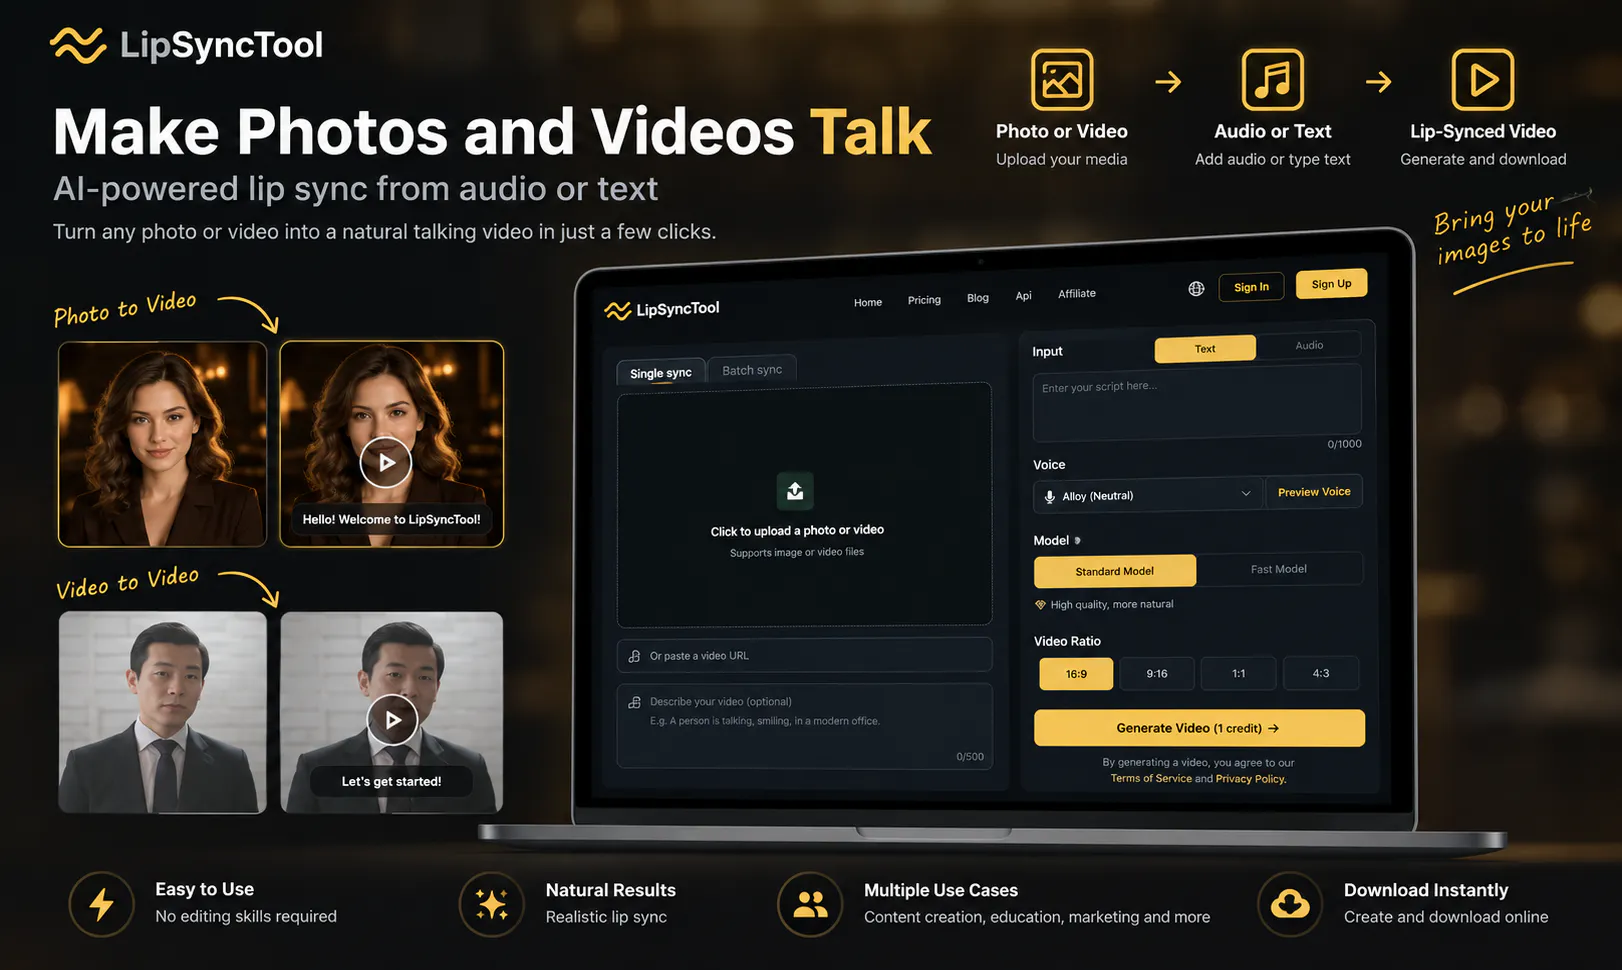Image resolution: width=1622 pixels, height=970 pixels.
Task: Click the Audio or Text music note icon
Action: [x=1273, y=79]
